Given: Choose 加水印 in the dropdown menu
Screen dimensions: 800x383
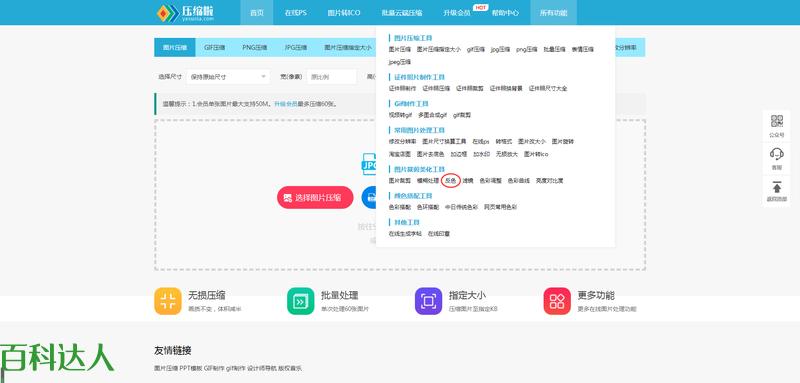Looking at the screenshot, I should (482, 154).
